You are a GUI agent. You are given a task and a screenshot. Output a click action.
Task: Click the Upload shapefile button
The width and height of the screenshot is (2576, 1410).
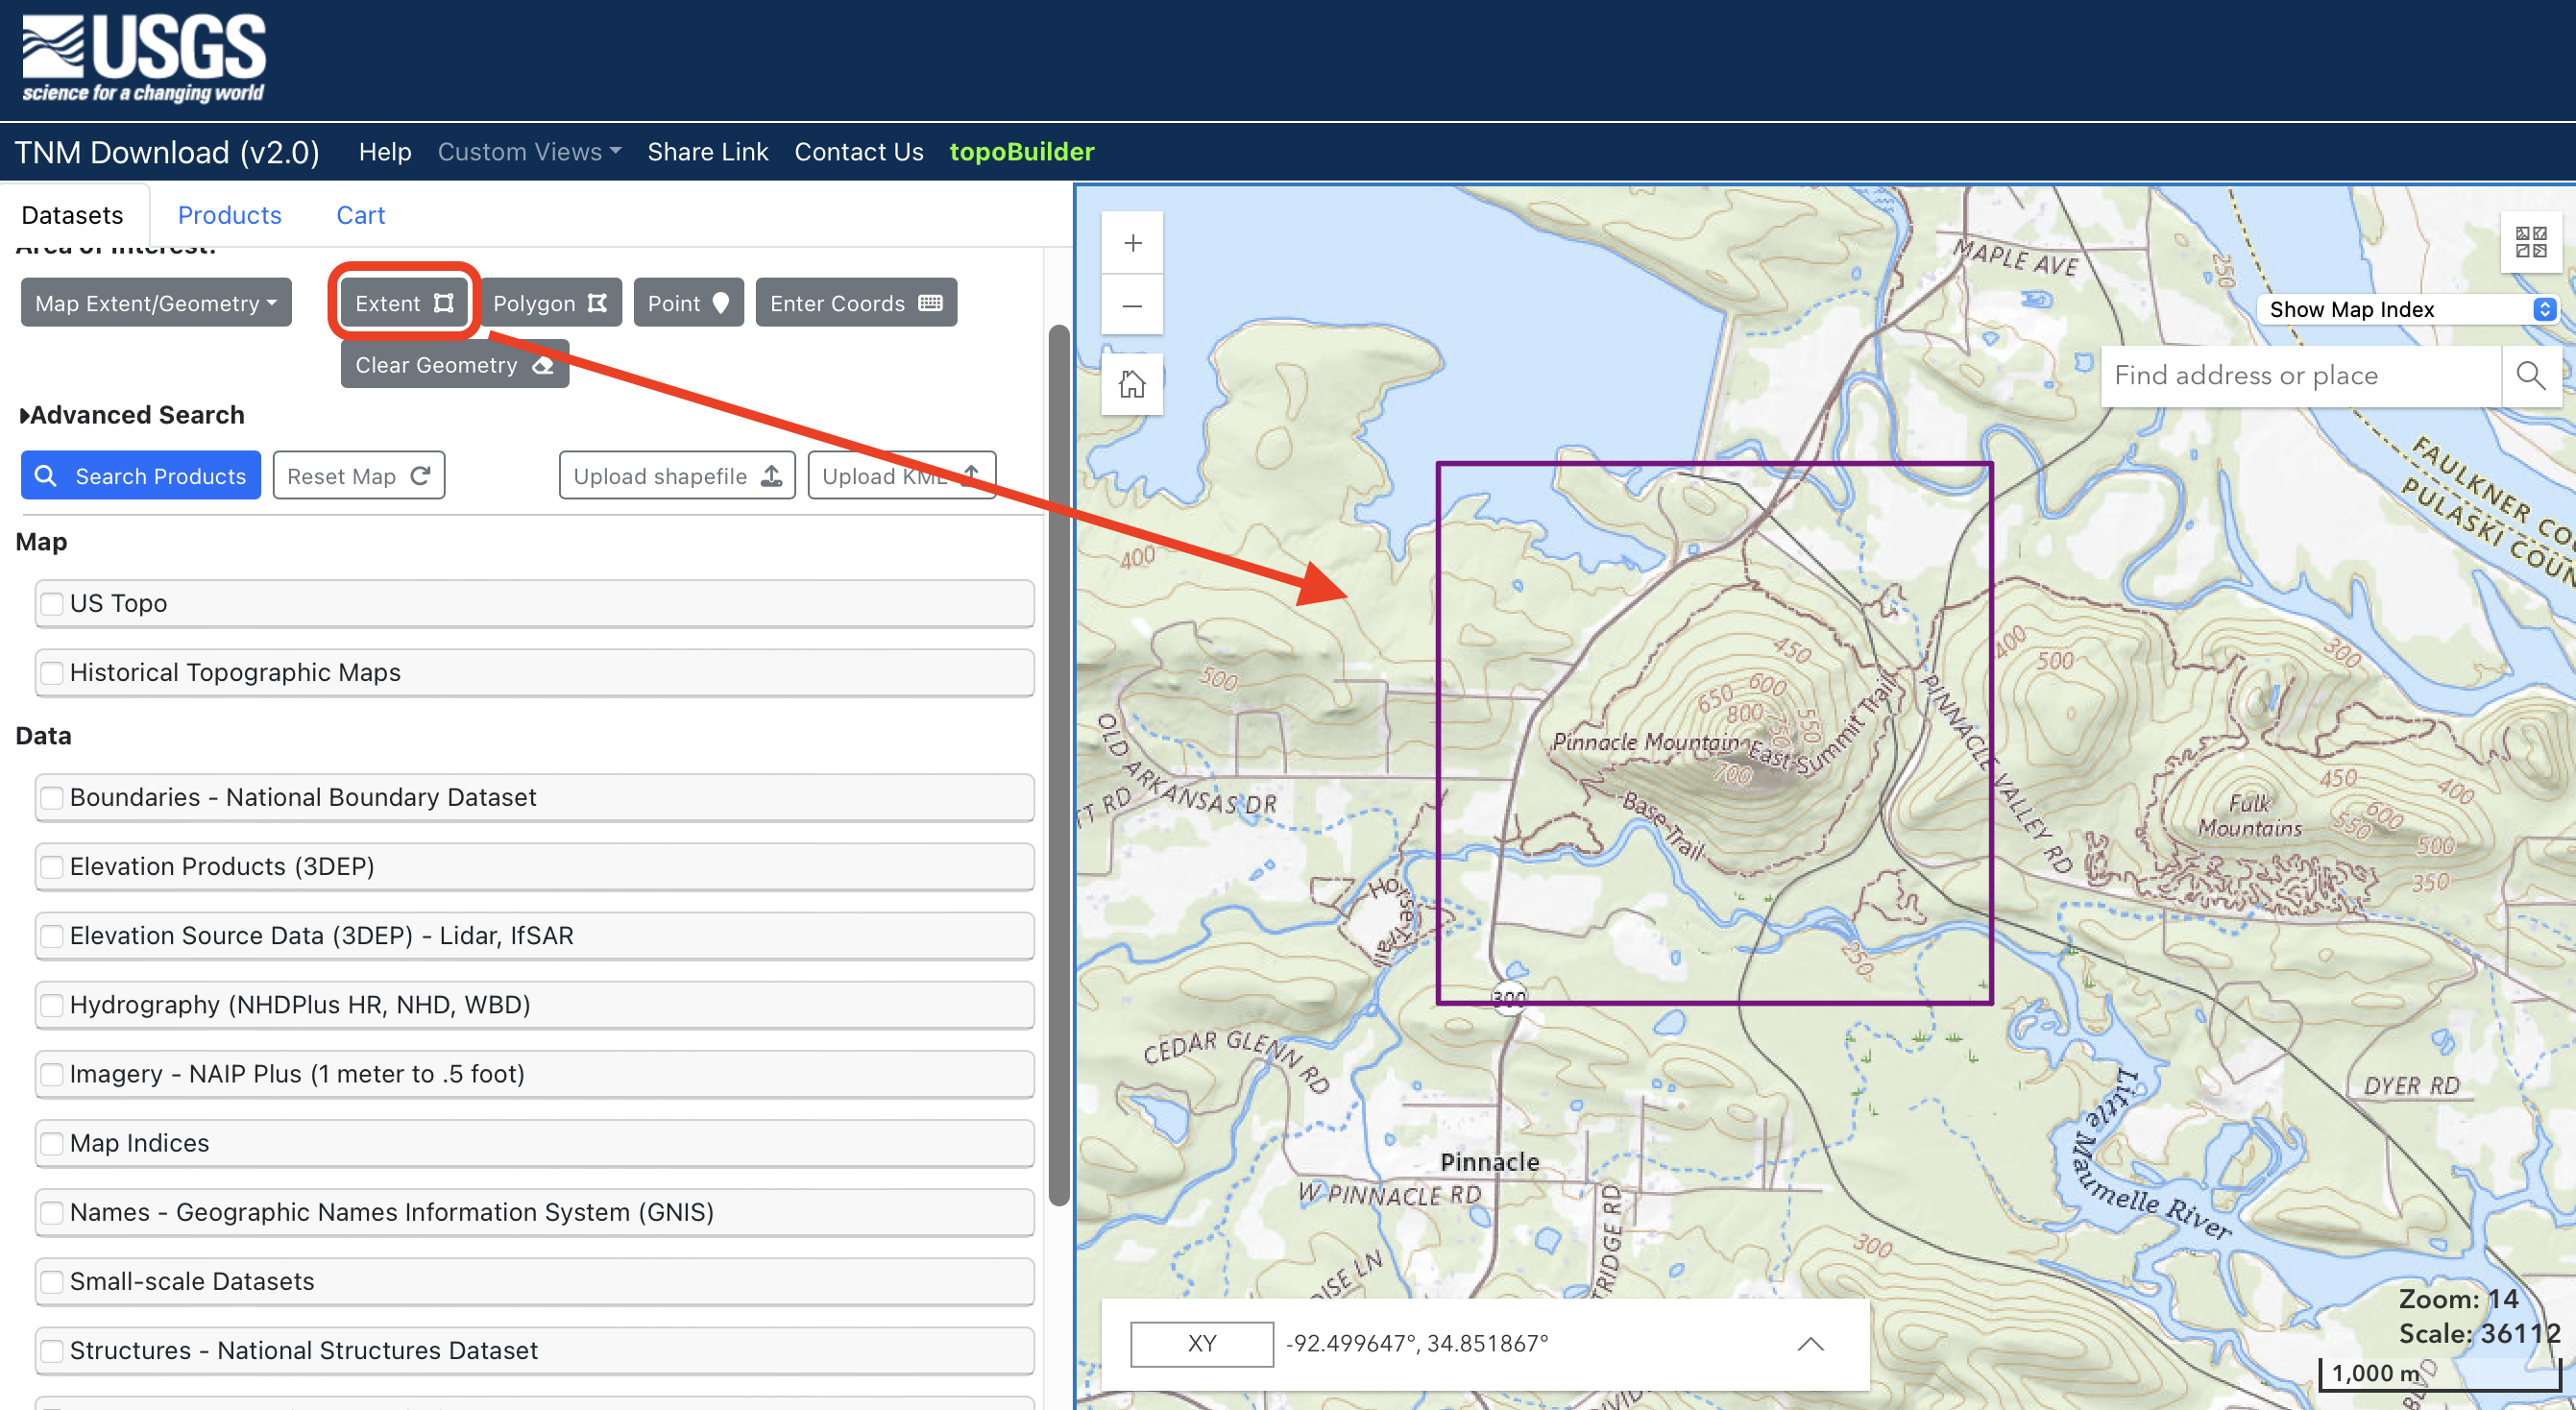coord(675,475)
